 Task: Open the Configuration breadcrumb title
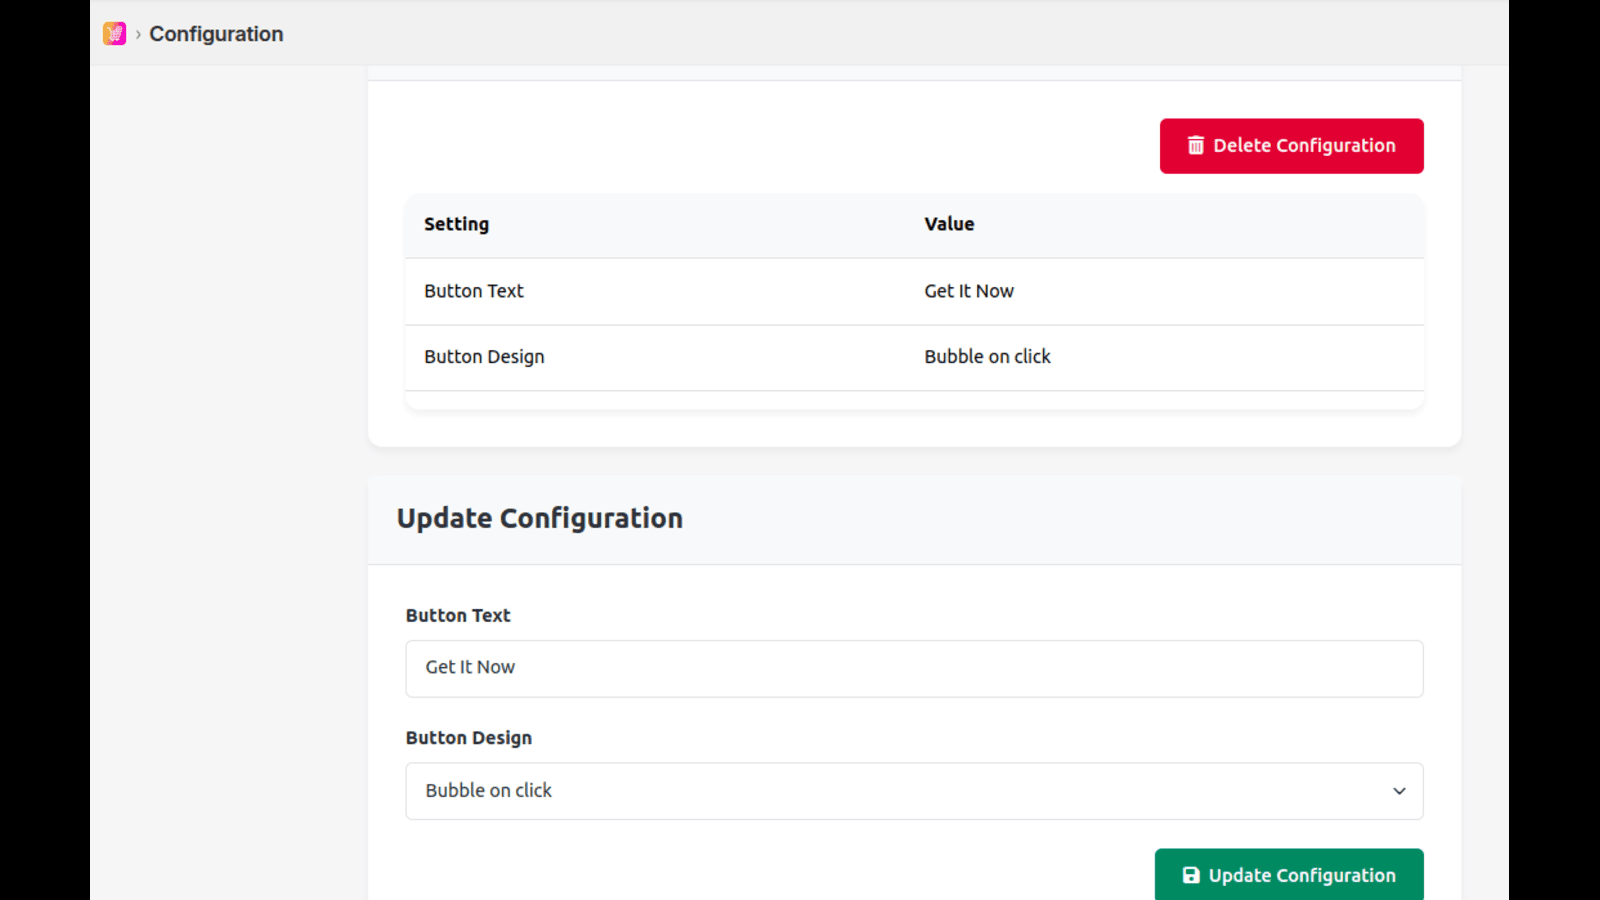coord(216,34)
